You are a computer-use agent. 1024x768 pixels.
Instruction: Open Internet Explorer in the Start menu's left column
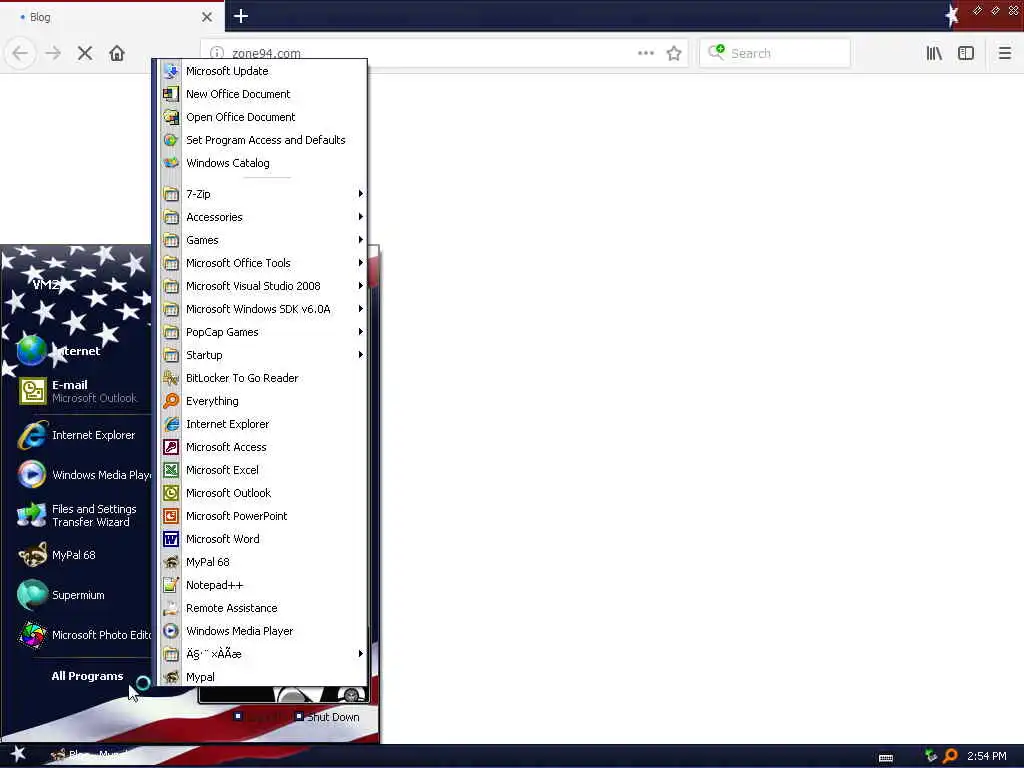(x=82, y=435)
